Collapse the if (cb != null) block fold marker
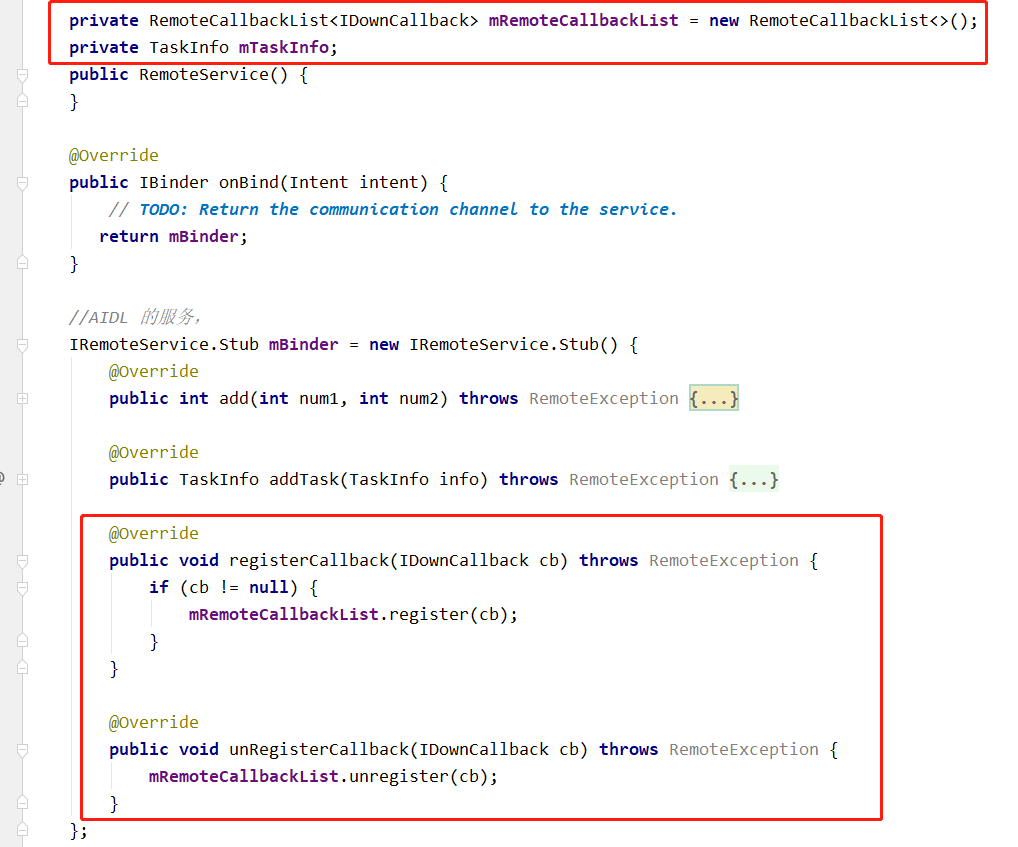Screen dimensions: 1018x847 (23, 588)
